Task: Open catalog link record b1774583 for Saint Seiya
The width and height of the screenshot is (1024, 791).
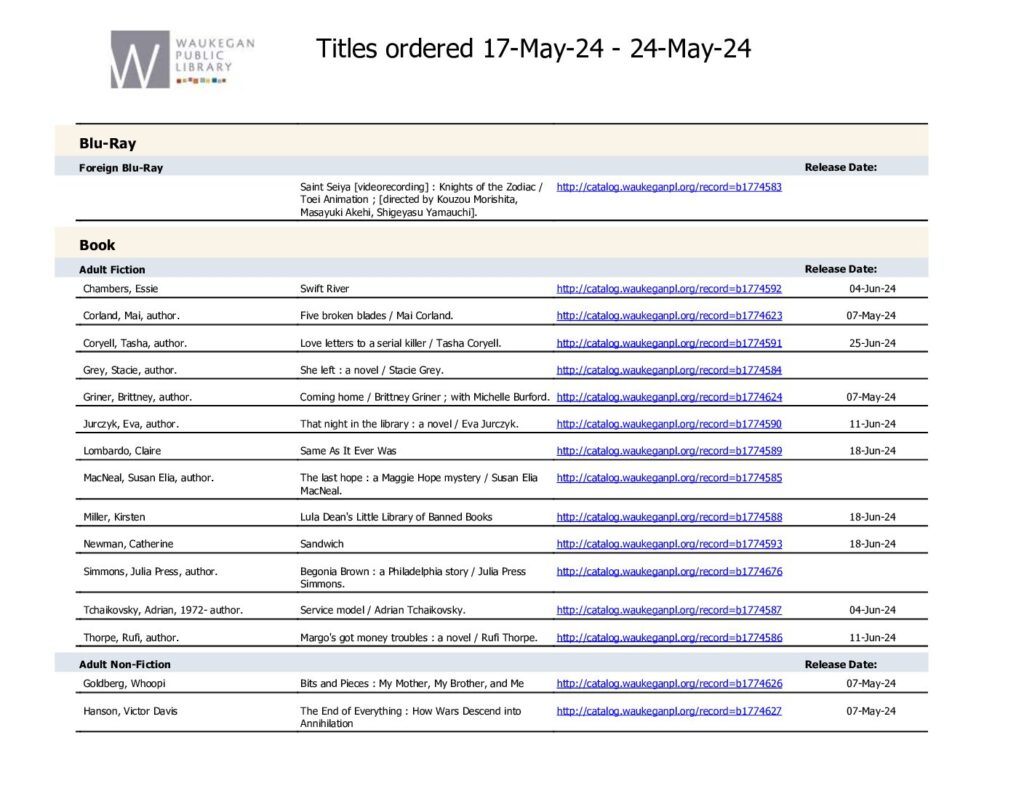Action: (x=669, y=187)
